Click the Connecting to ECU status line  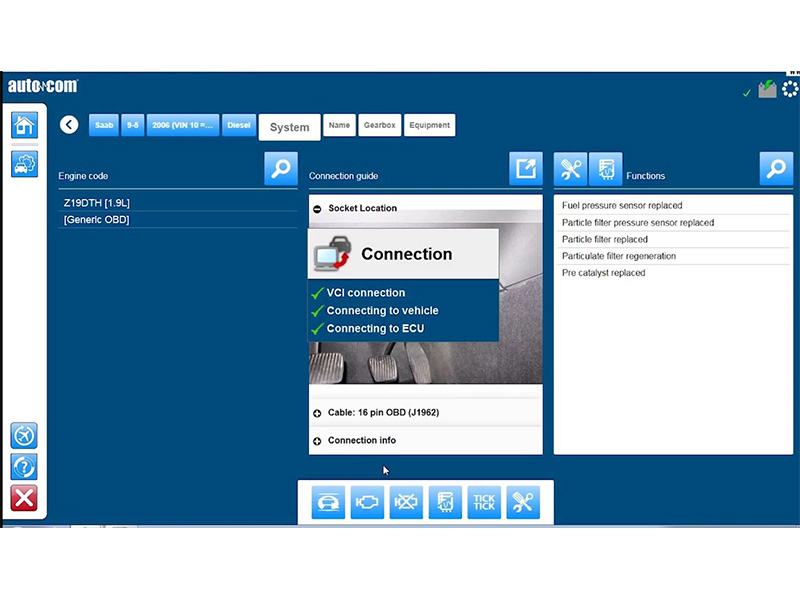pos(367,329)
